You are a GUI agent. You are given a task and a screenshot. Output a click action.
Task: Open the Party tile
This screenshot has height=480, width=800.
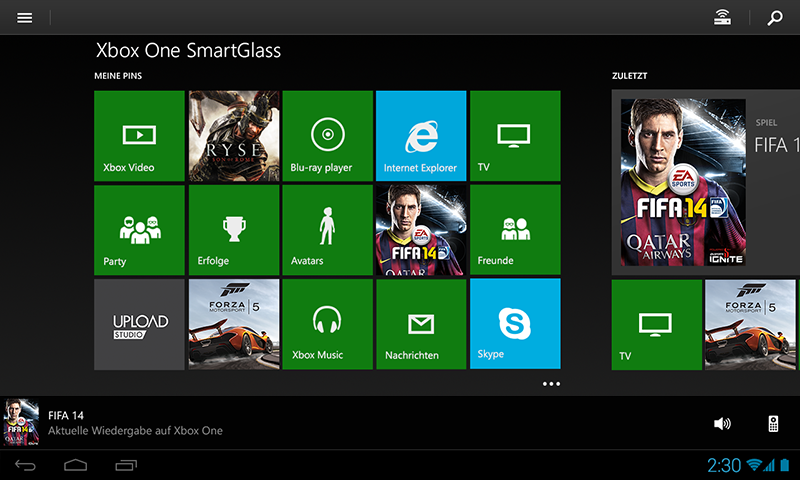[x=139, y=230]
